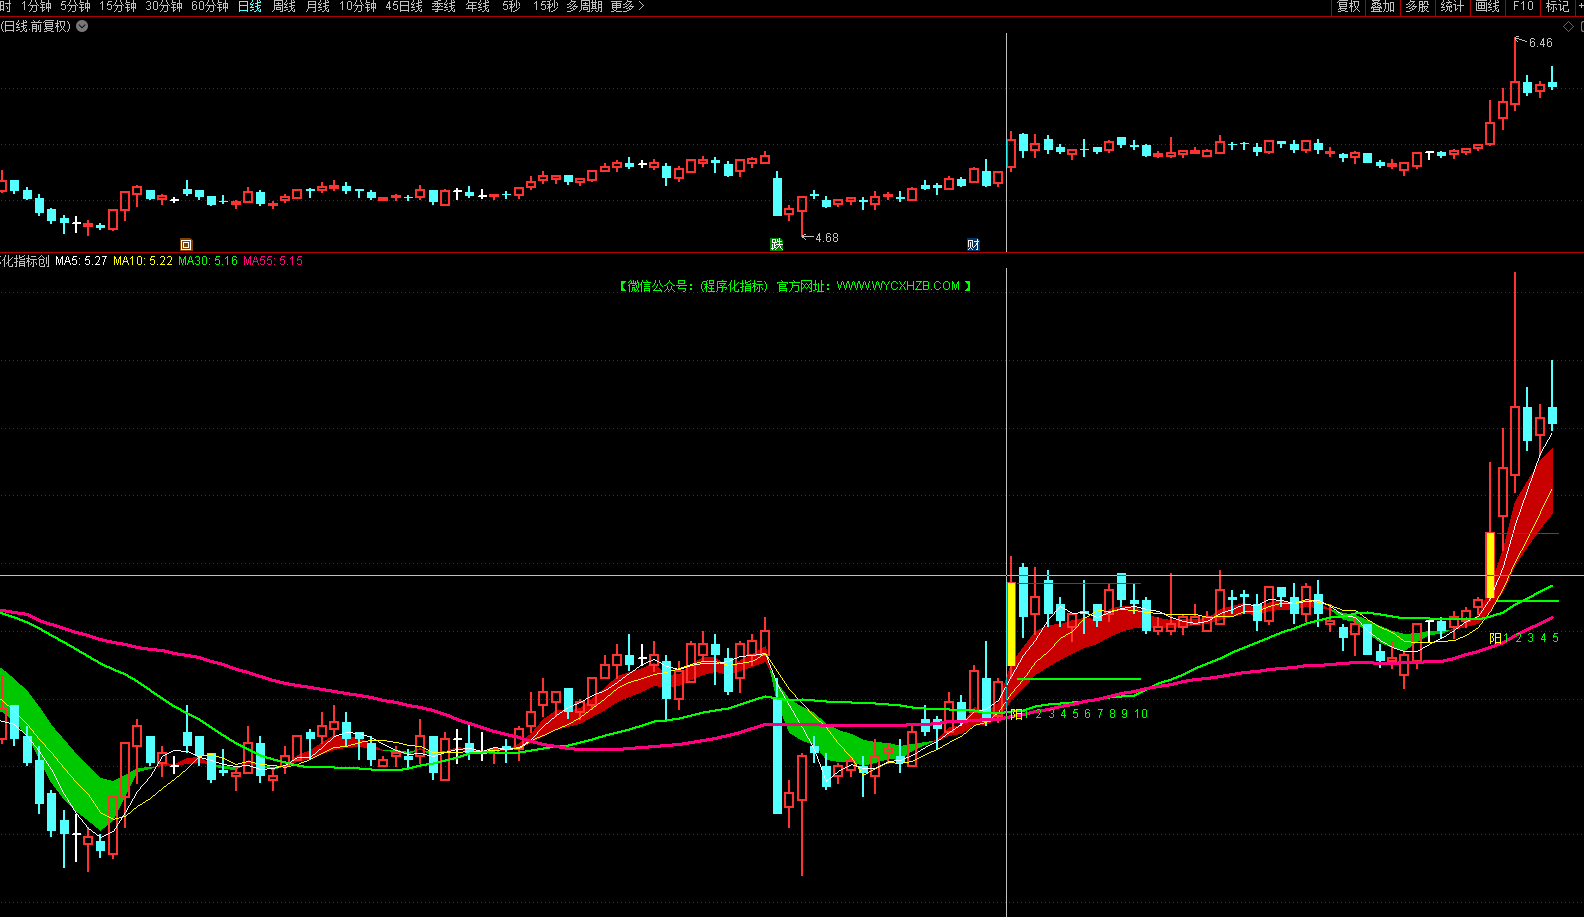Screen dimensions: 1584x917
Task: Open the 多周期 multi-period selector
Action: (x=584, y=7)
